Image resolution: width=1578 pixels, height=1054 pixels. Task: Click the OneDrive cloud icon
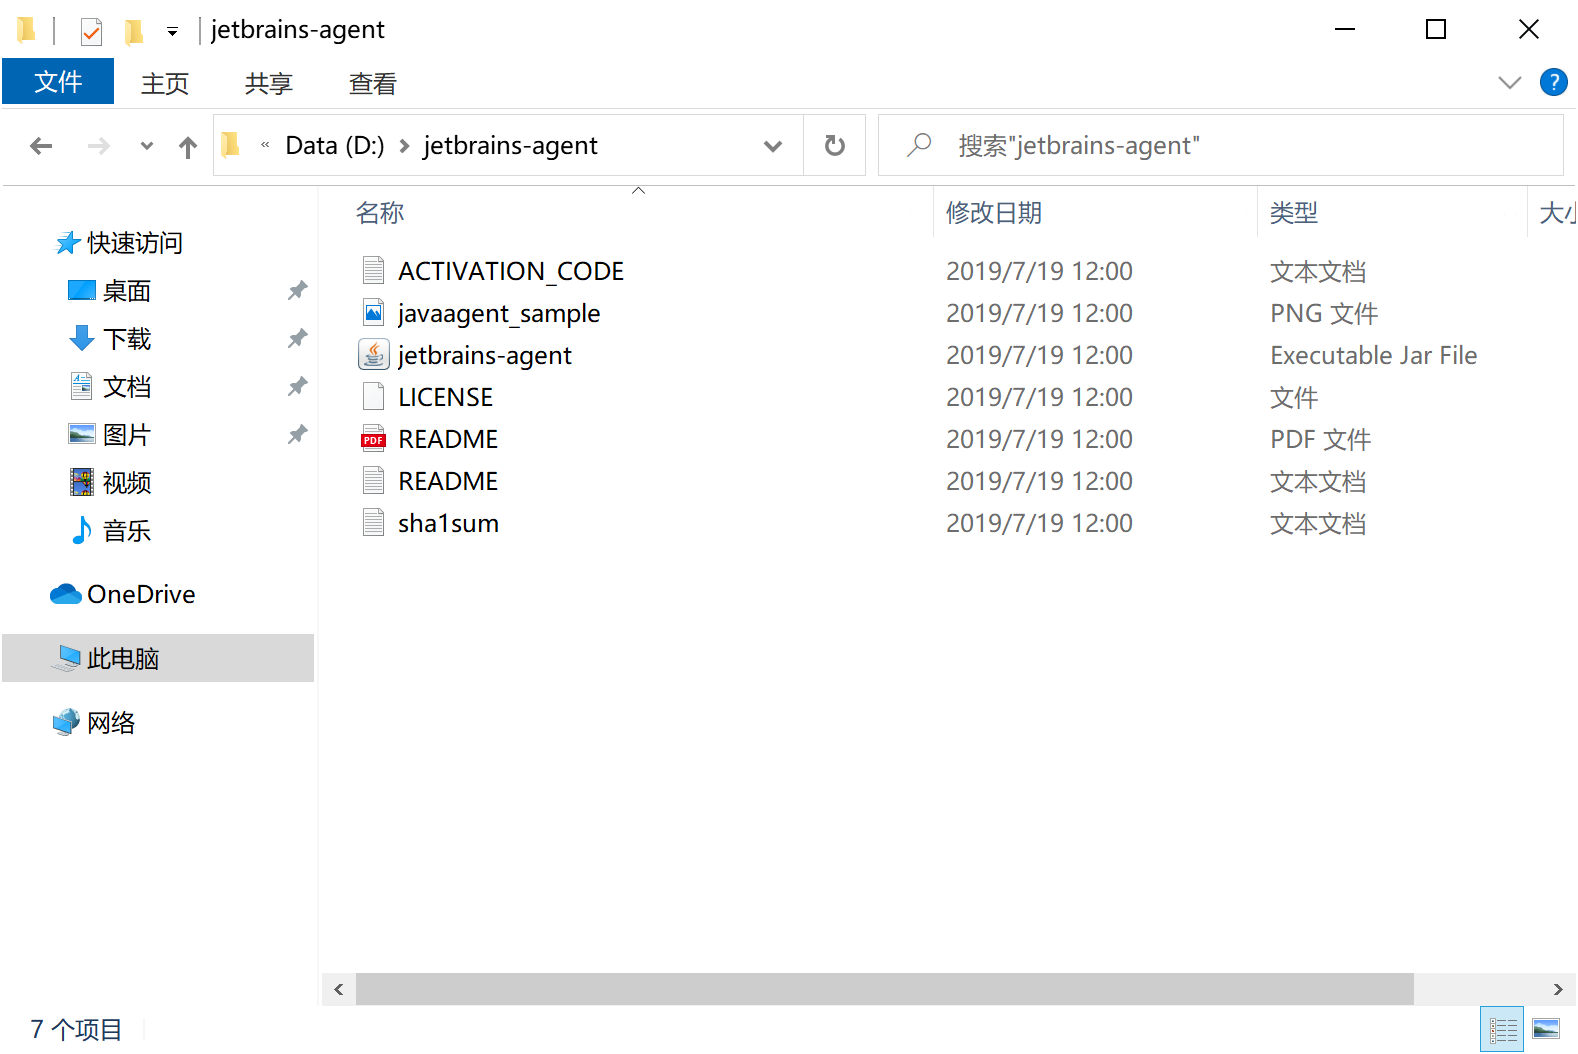(x=66, y=595)
